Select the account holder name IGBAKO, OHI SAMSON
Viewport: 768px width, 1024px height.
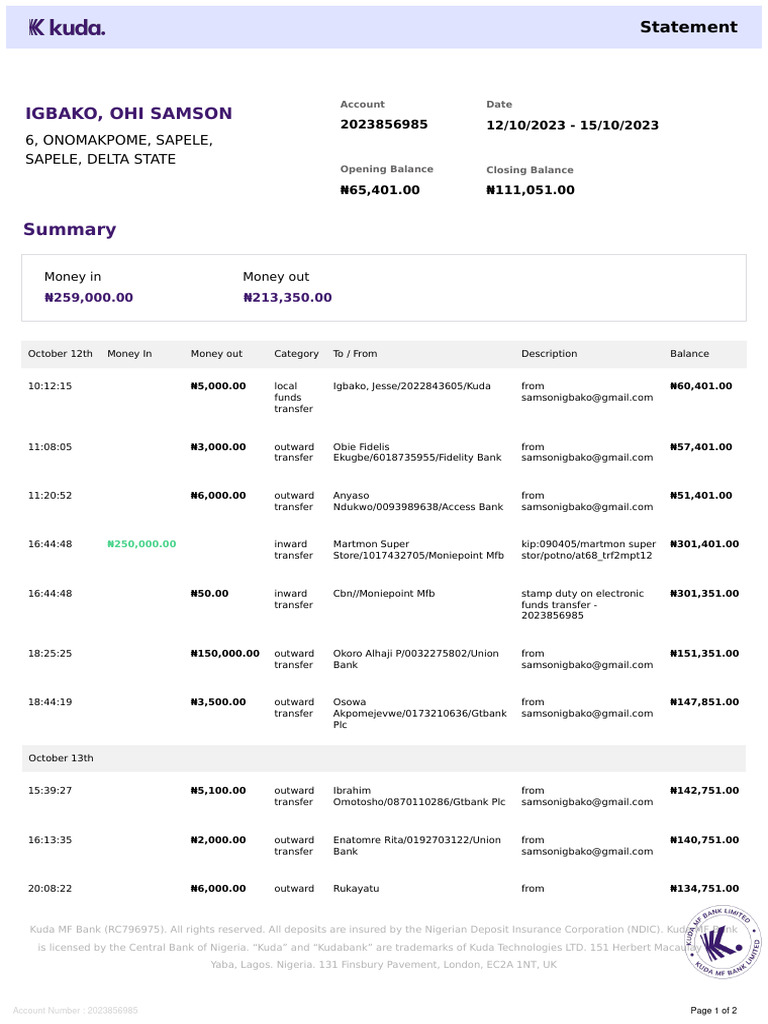128,114
